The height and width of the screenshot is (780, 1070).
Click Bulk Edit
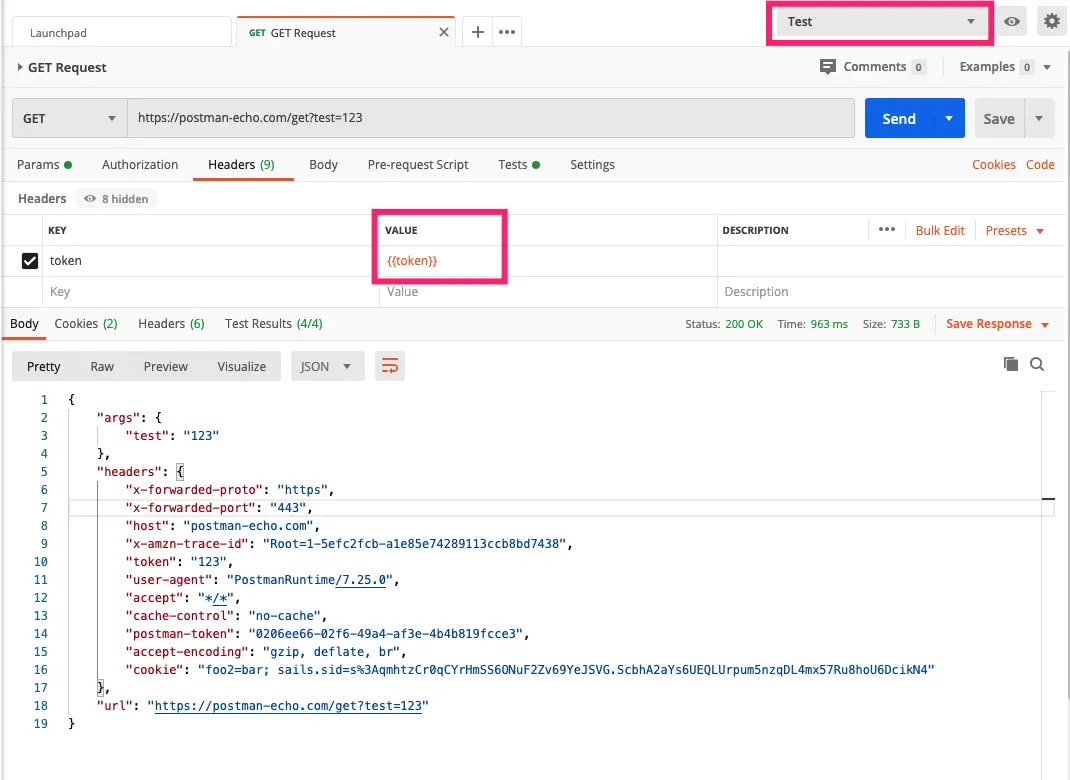(x=940, y=231)
